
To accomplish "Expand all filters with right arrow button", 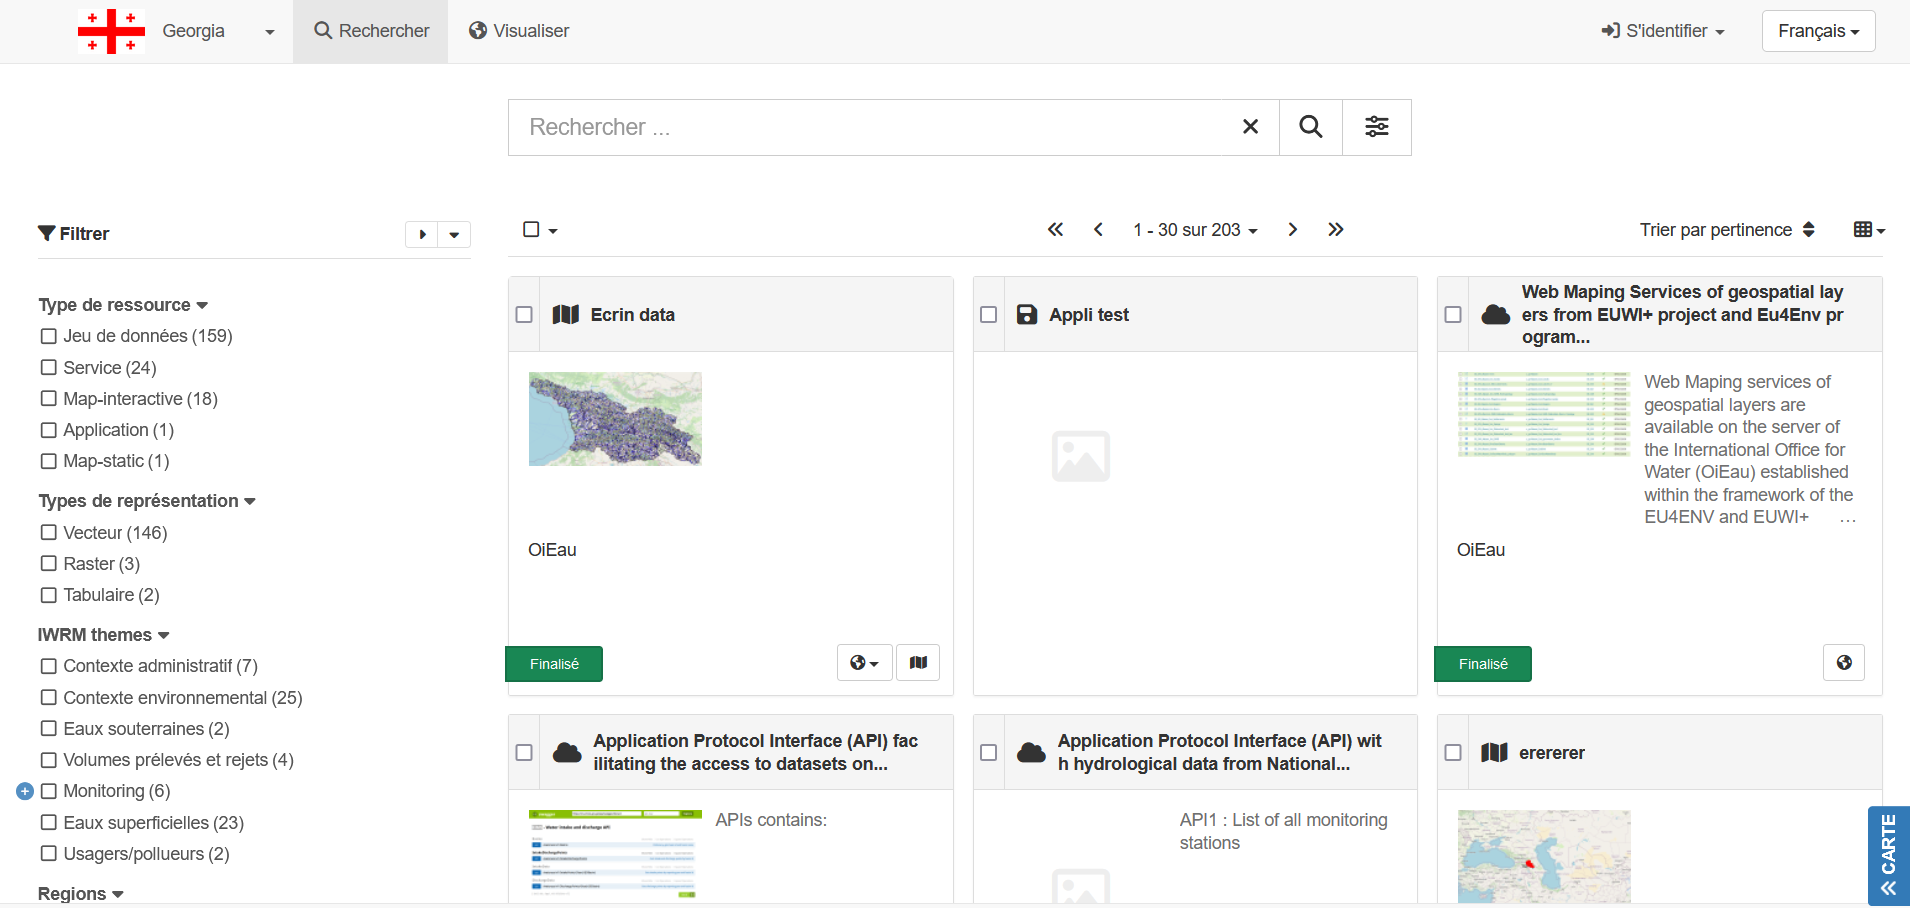I will pyautogui.click(x=422, y=234).
